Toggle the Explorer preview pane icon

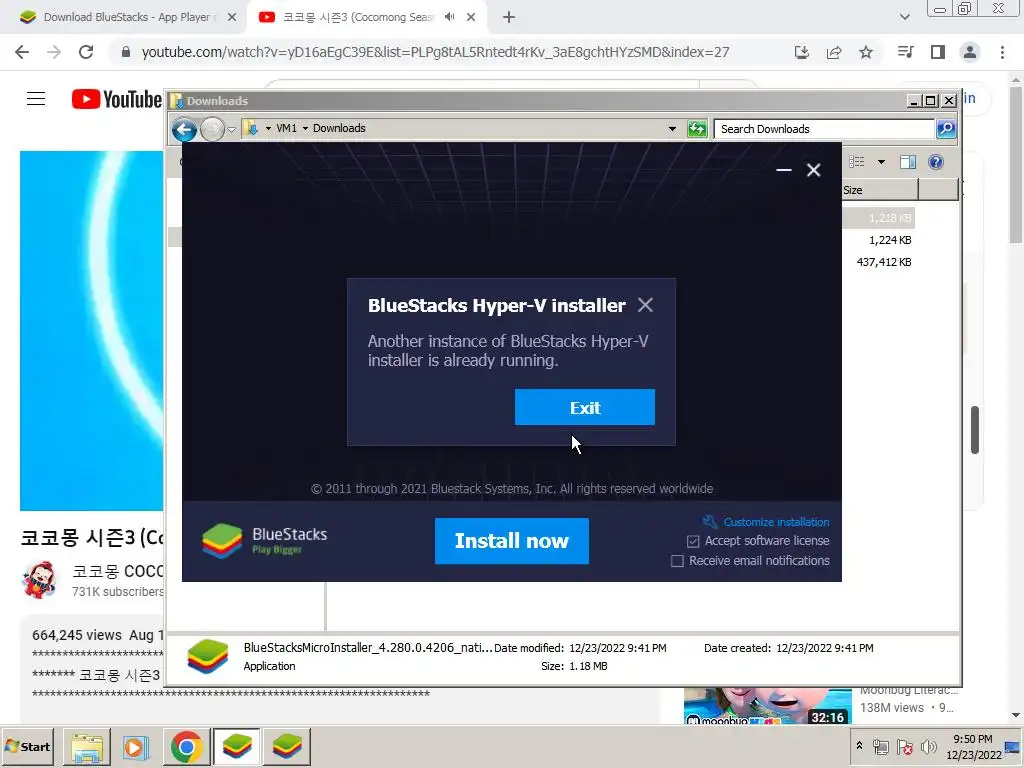[908, 162]
